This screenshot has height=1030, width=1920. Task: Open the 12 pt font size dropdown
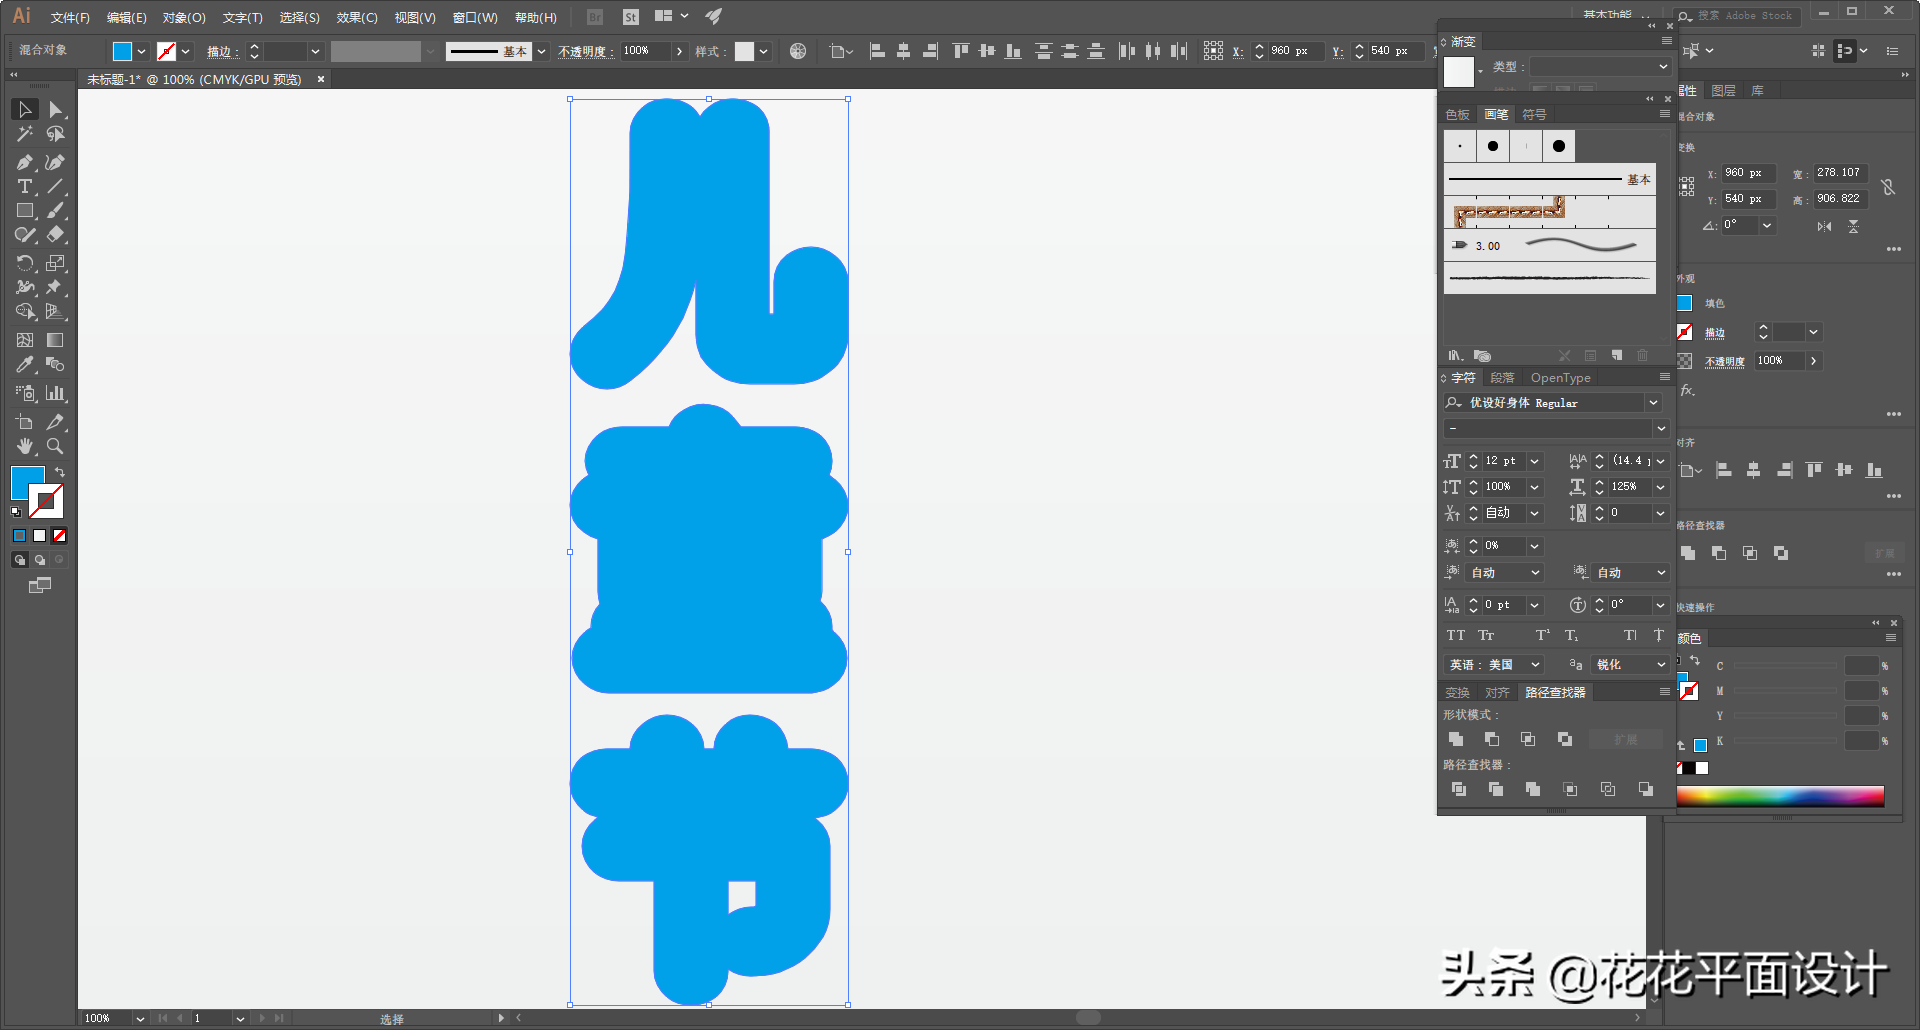pyautogui.click(x=1534, y=461)
